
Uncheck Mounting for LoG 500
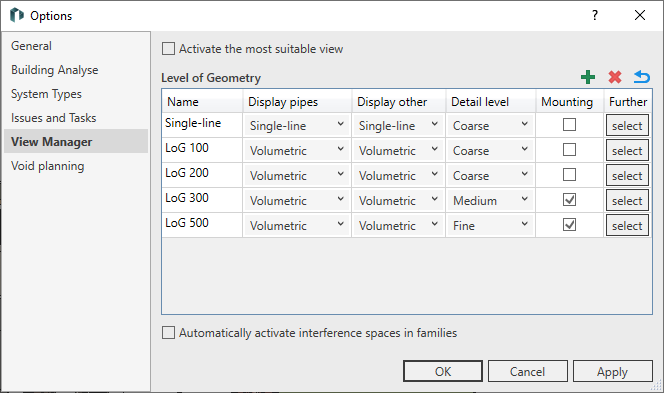(x=570, y=224)
